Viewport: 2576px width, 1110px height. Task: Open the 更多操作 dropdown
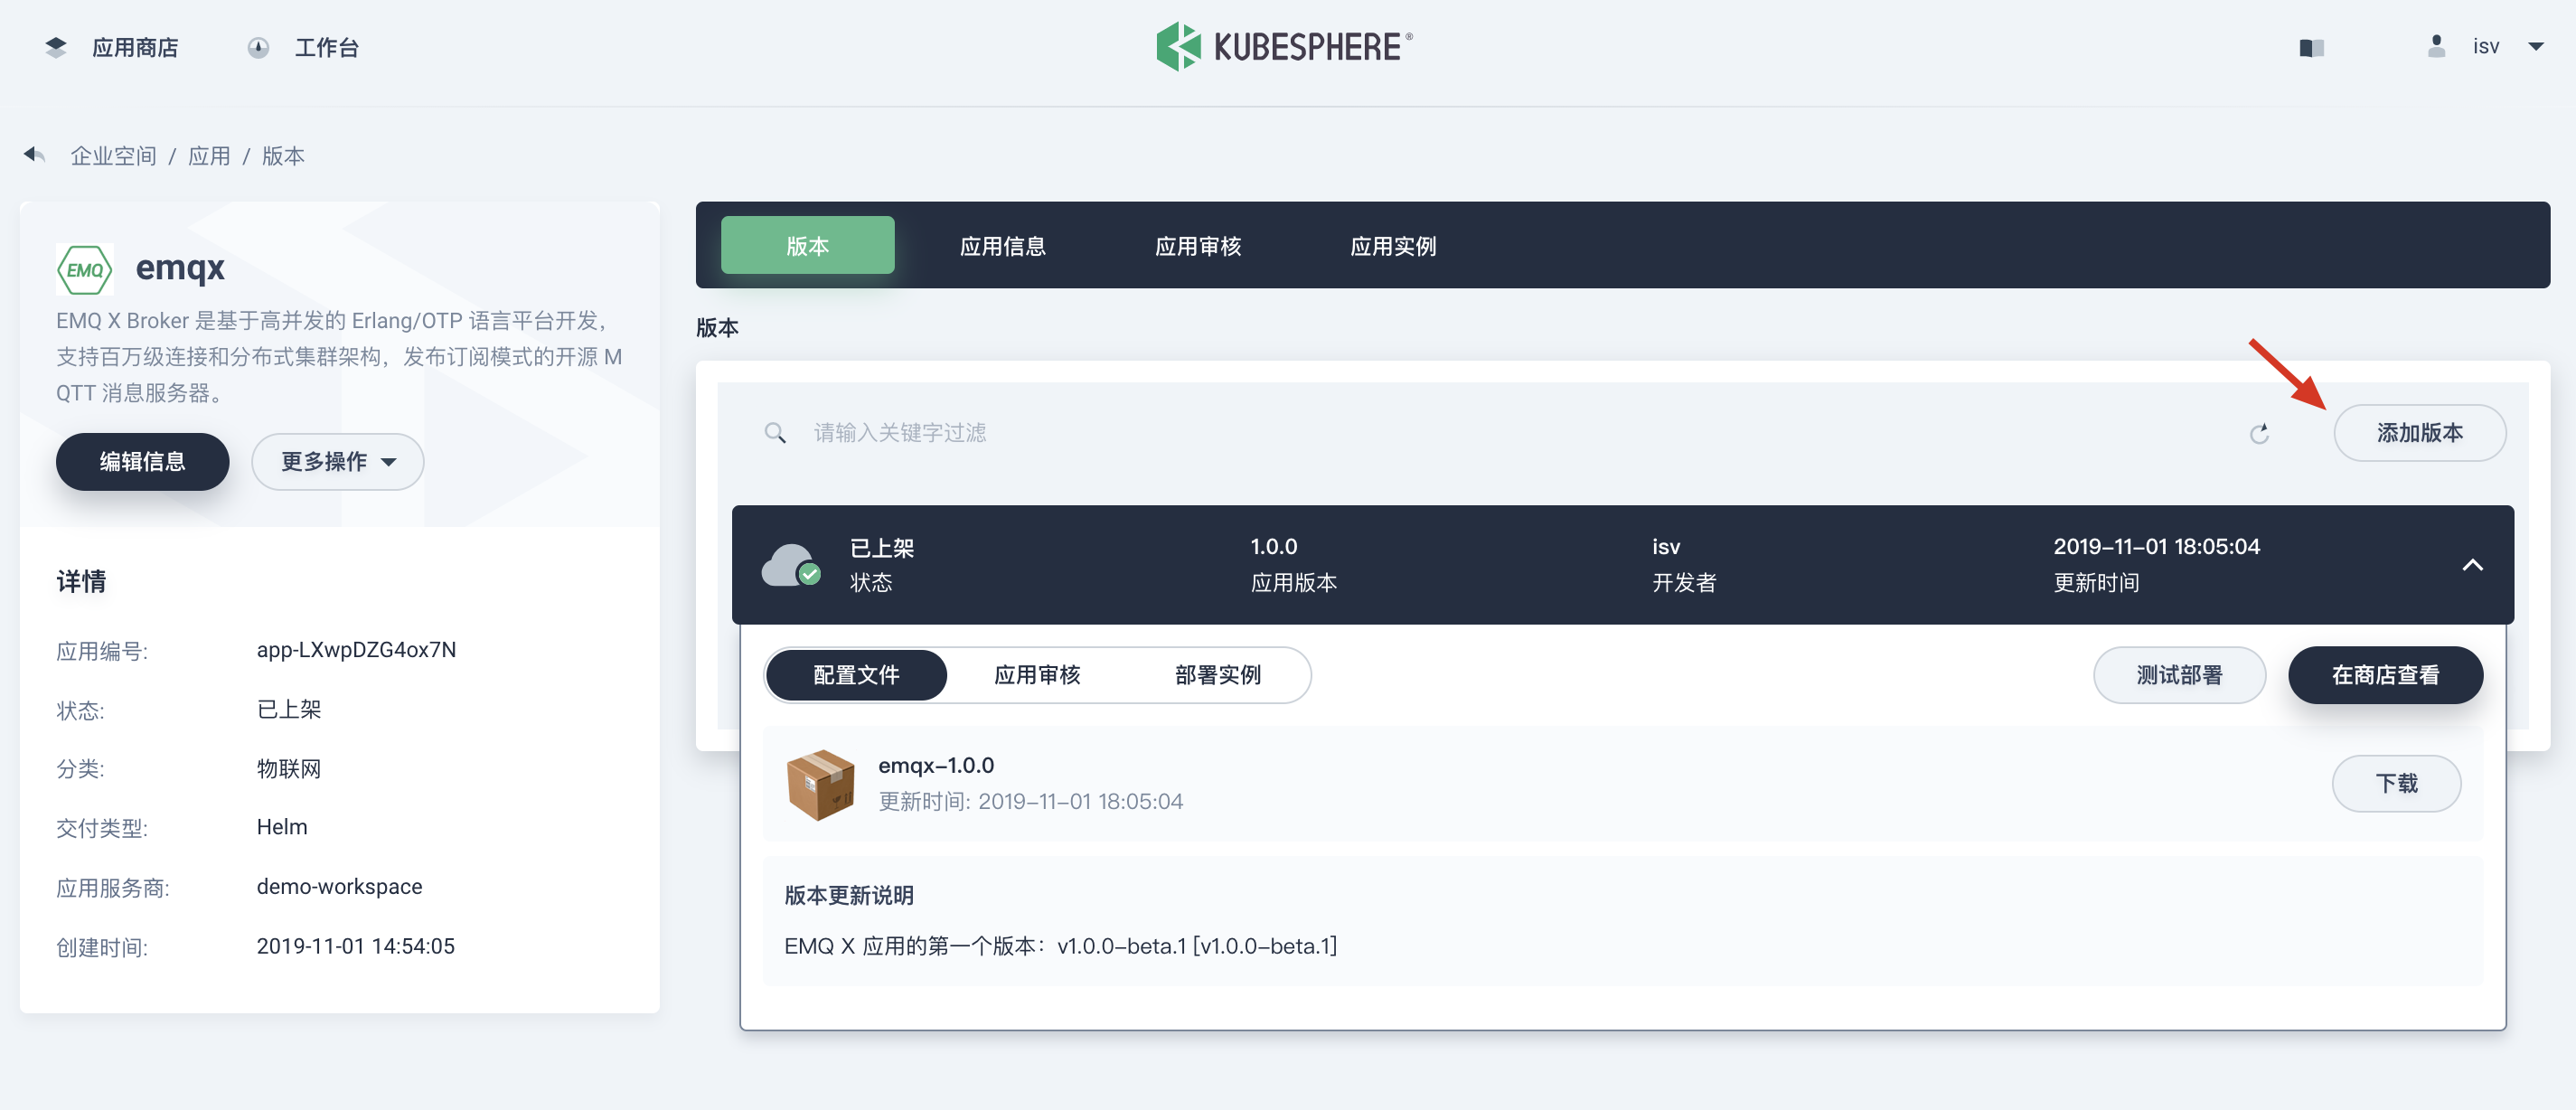[x=337, y=461]
